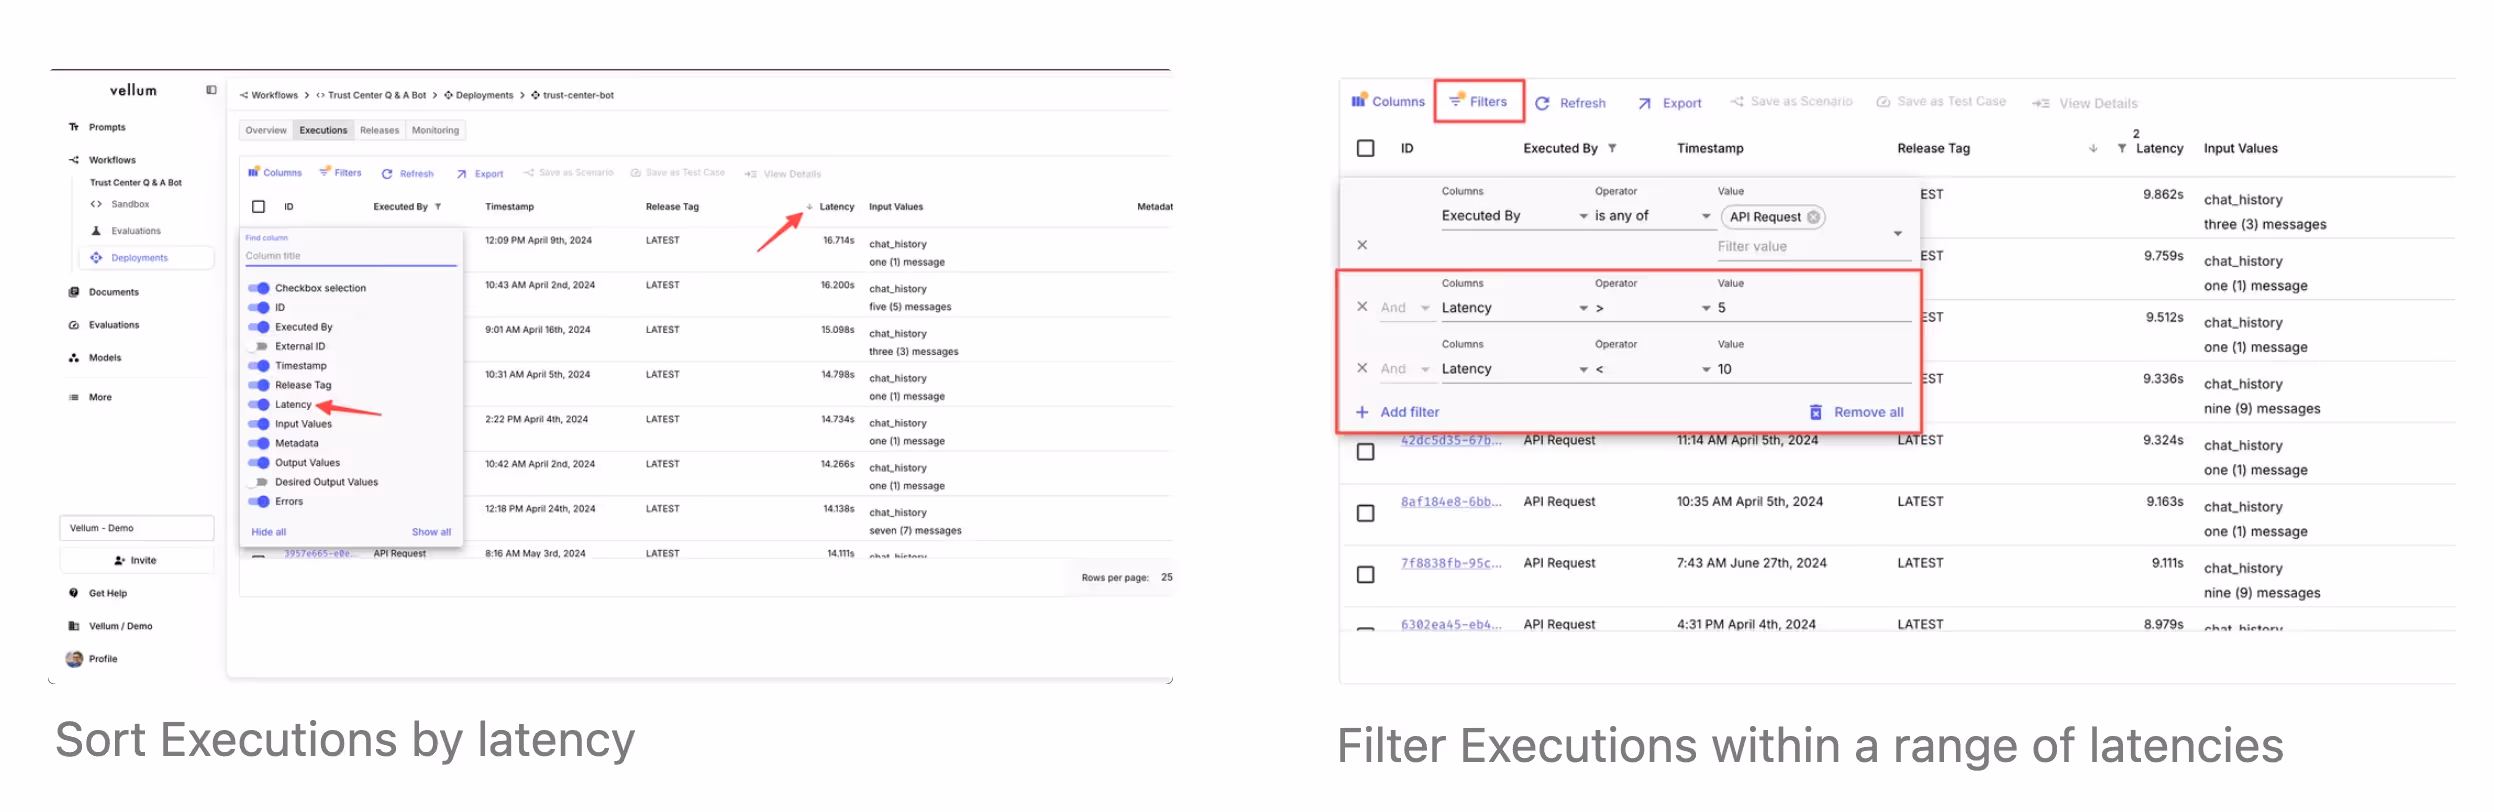Toggle Executed By column visibility
Image resolution: width=2494 pixels, height=812 pixels.
(x=259, y=327)
